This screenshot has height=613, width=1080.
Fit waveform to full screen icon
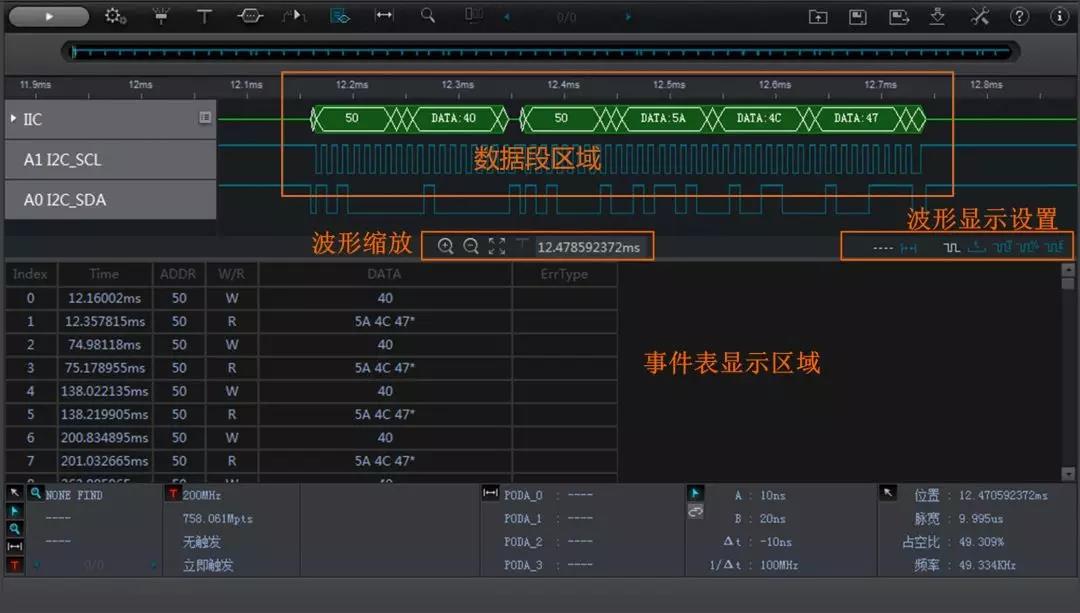(x=497, y=246)
